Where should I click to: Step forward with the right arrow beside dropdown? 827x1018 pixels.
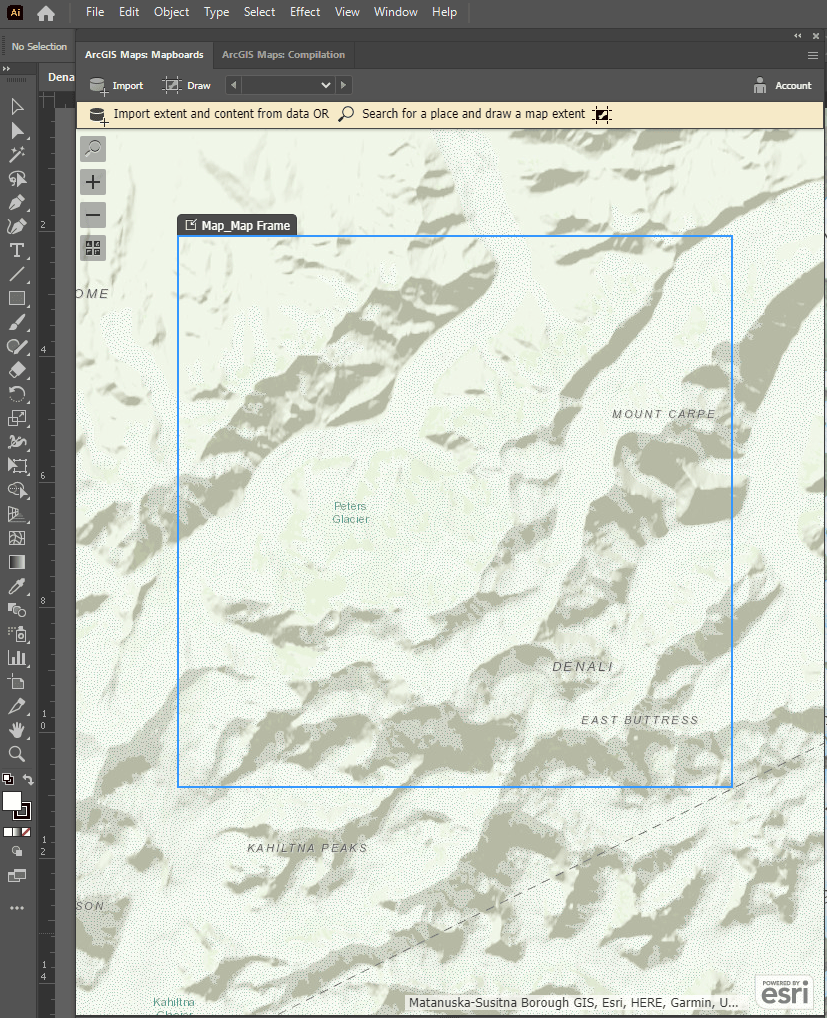click(343, 85)
